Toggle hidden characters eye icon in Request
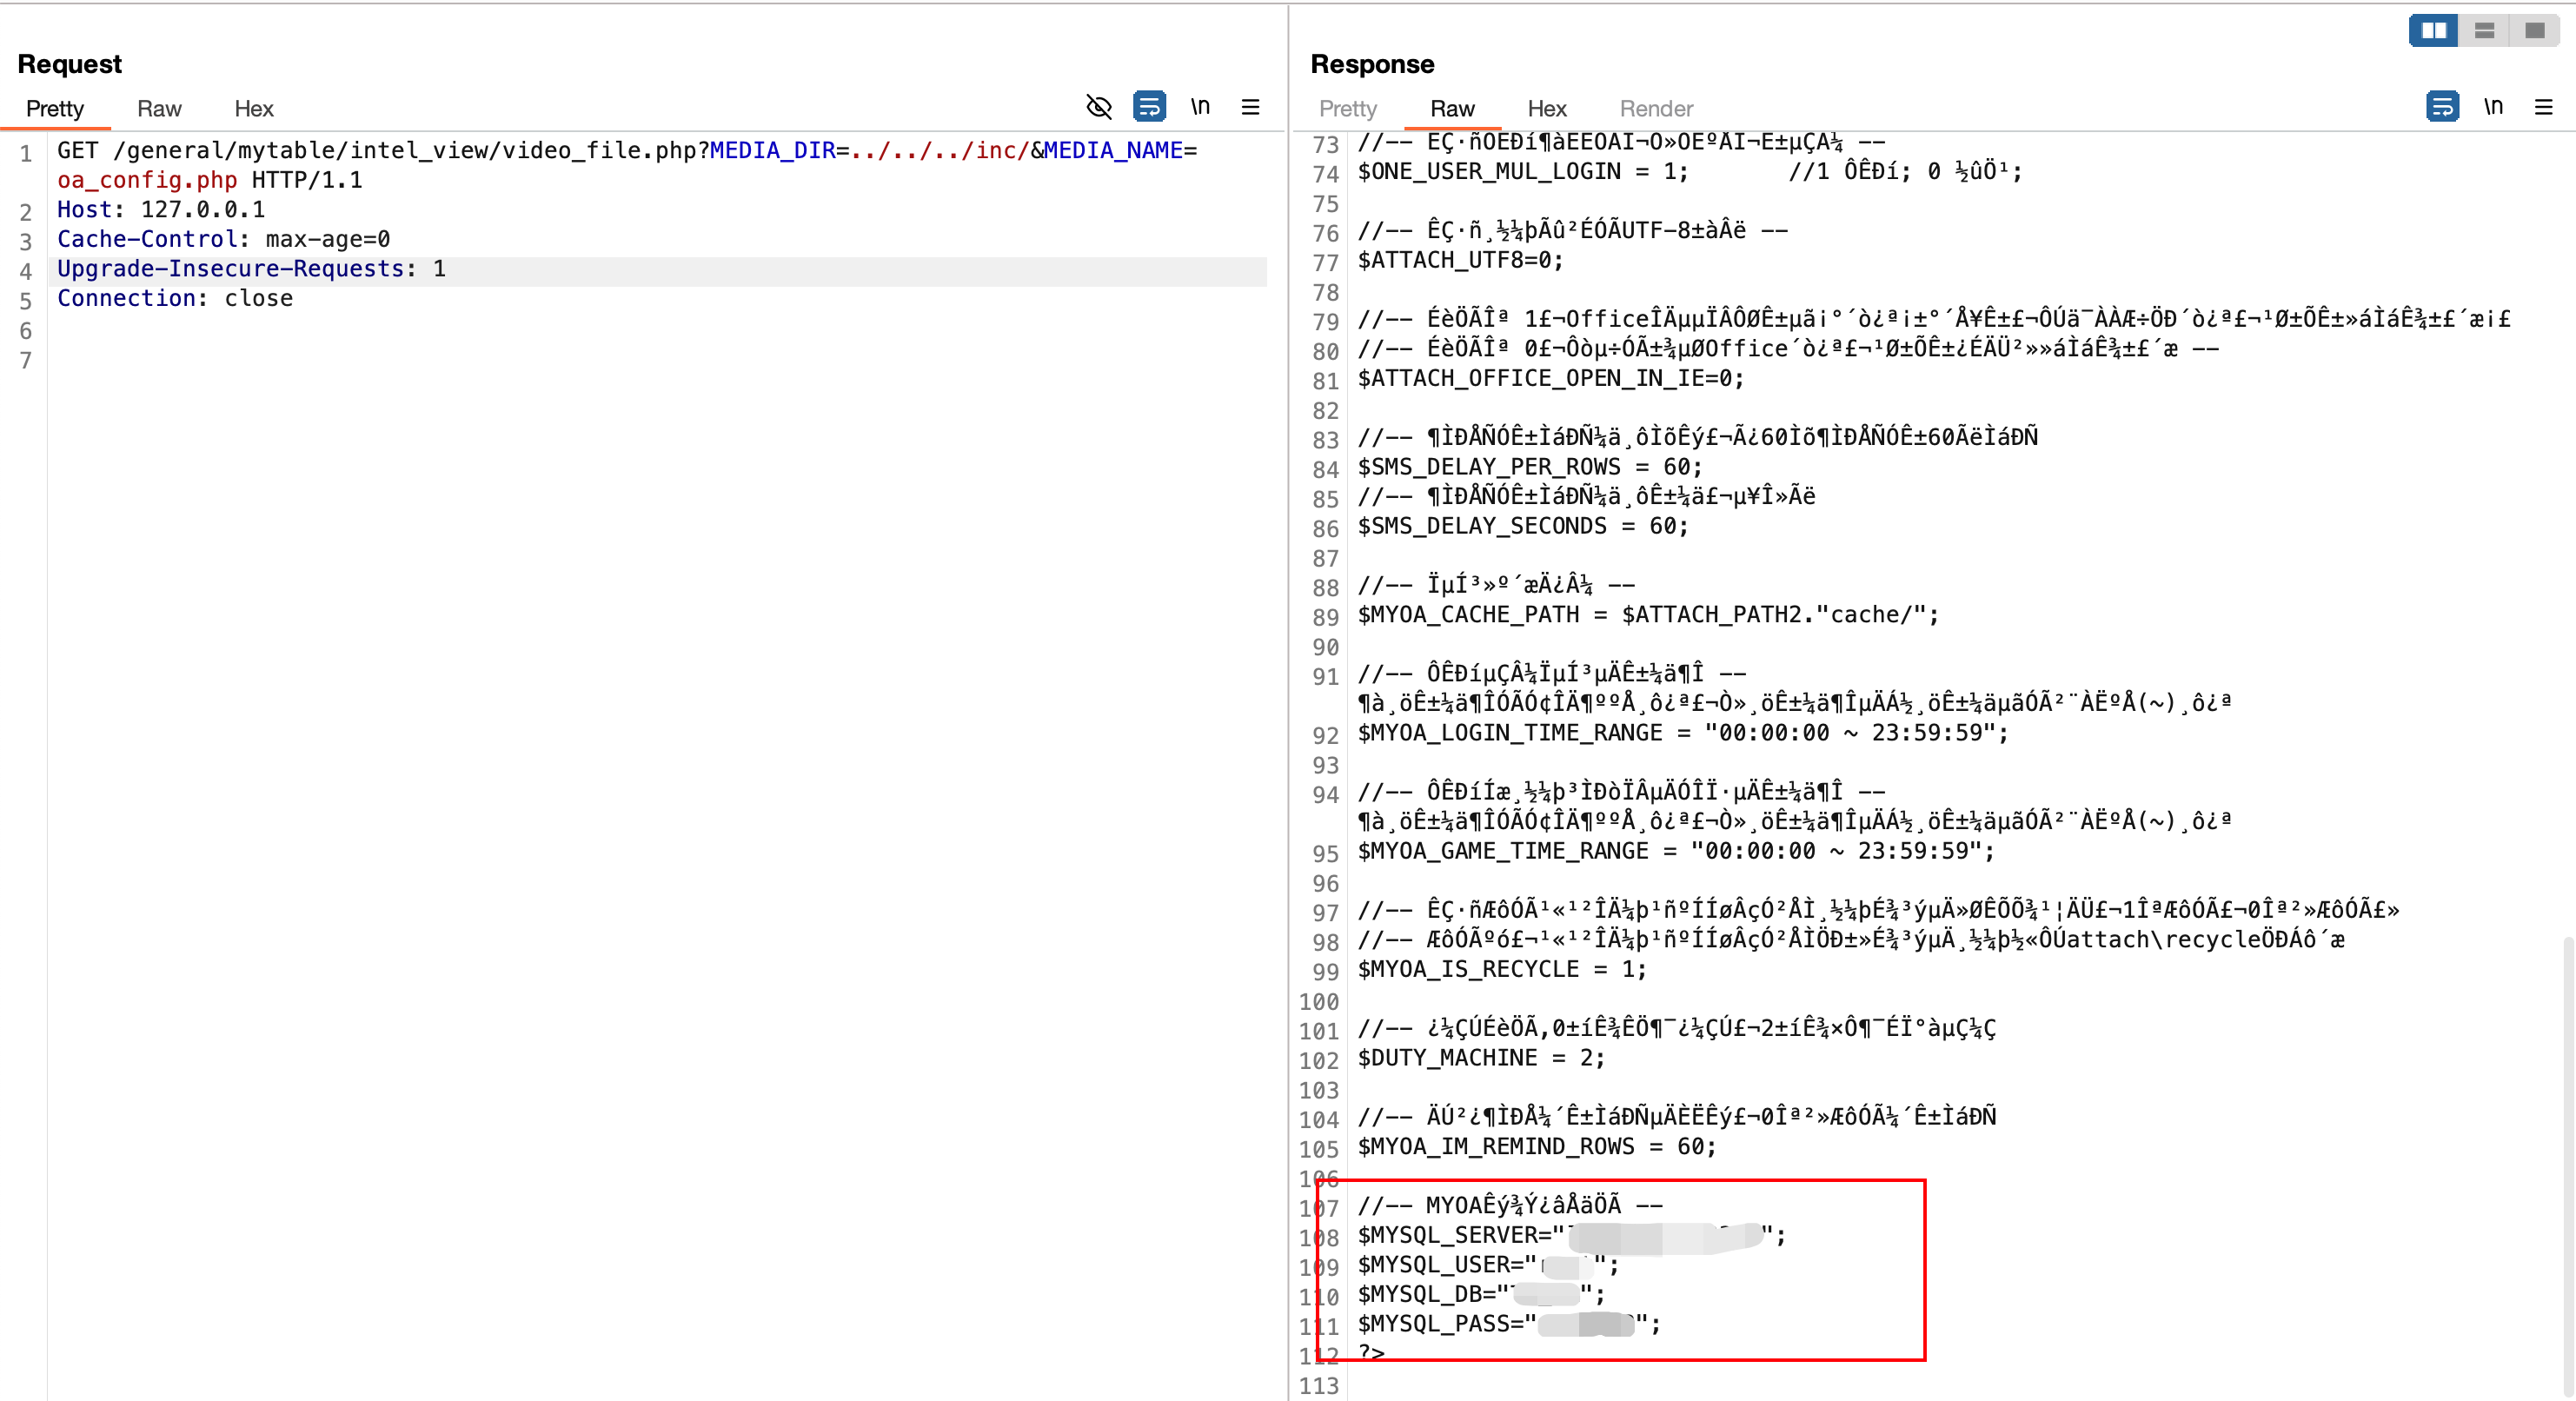Image resolution: width=2576 pixels, height=1401 pixels. tap(1099, 106)
